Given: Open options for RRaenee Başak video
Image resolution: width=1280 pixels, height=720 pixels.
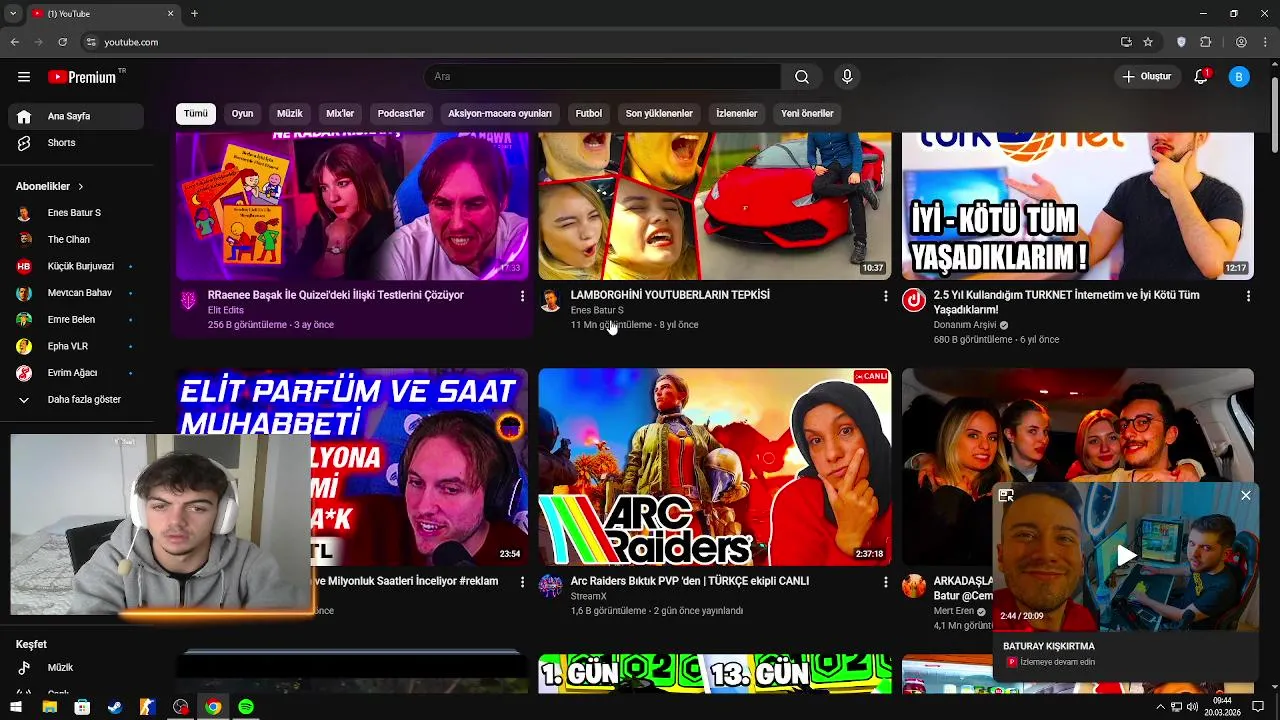Looking at the screenshot, I should coord(522,296).
